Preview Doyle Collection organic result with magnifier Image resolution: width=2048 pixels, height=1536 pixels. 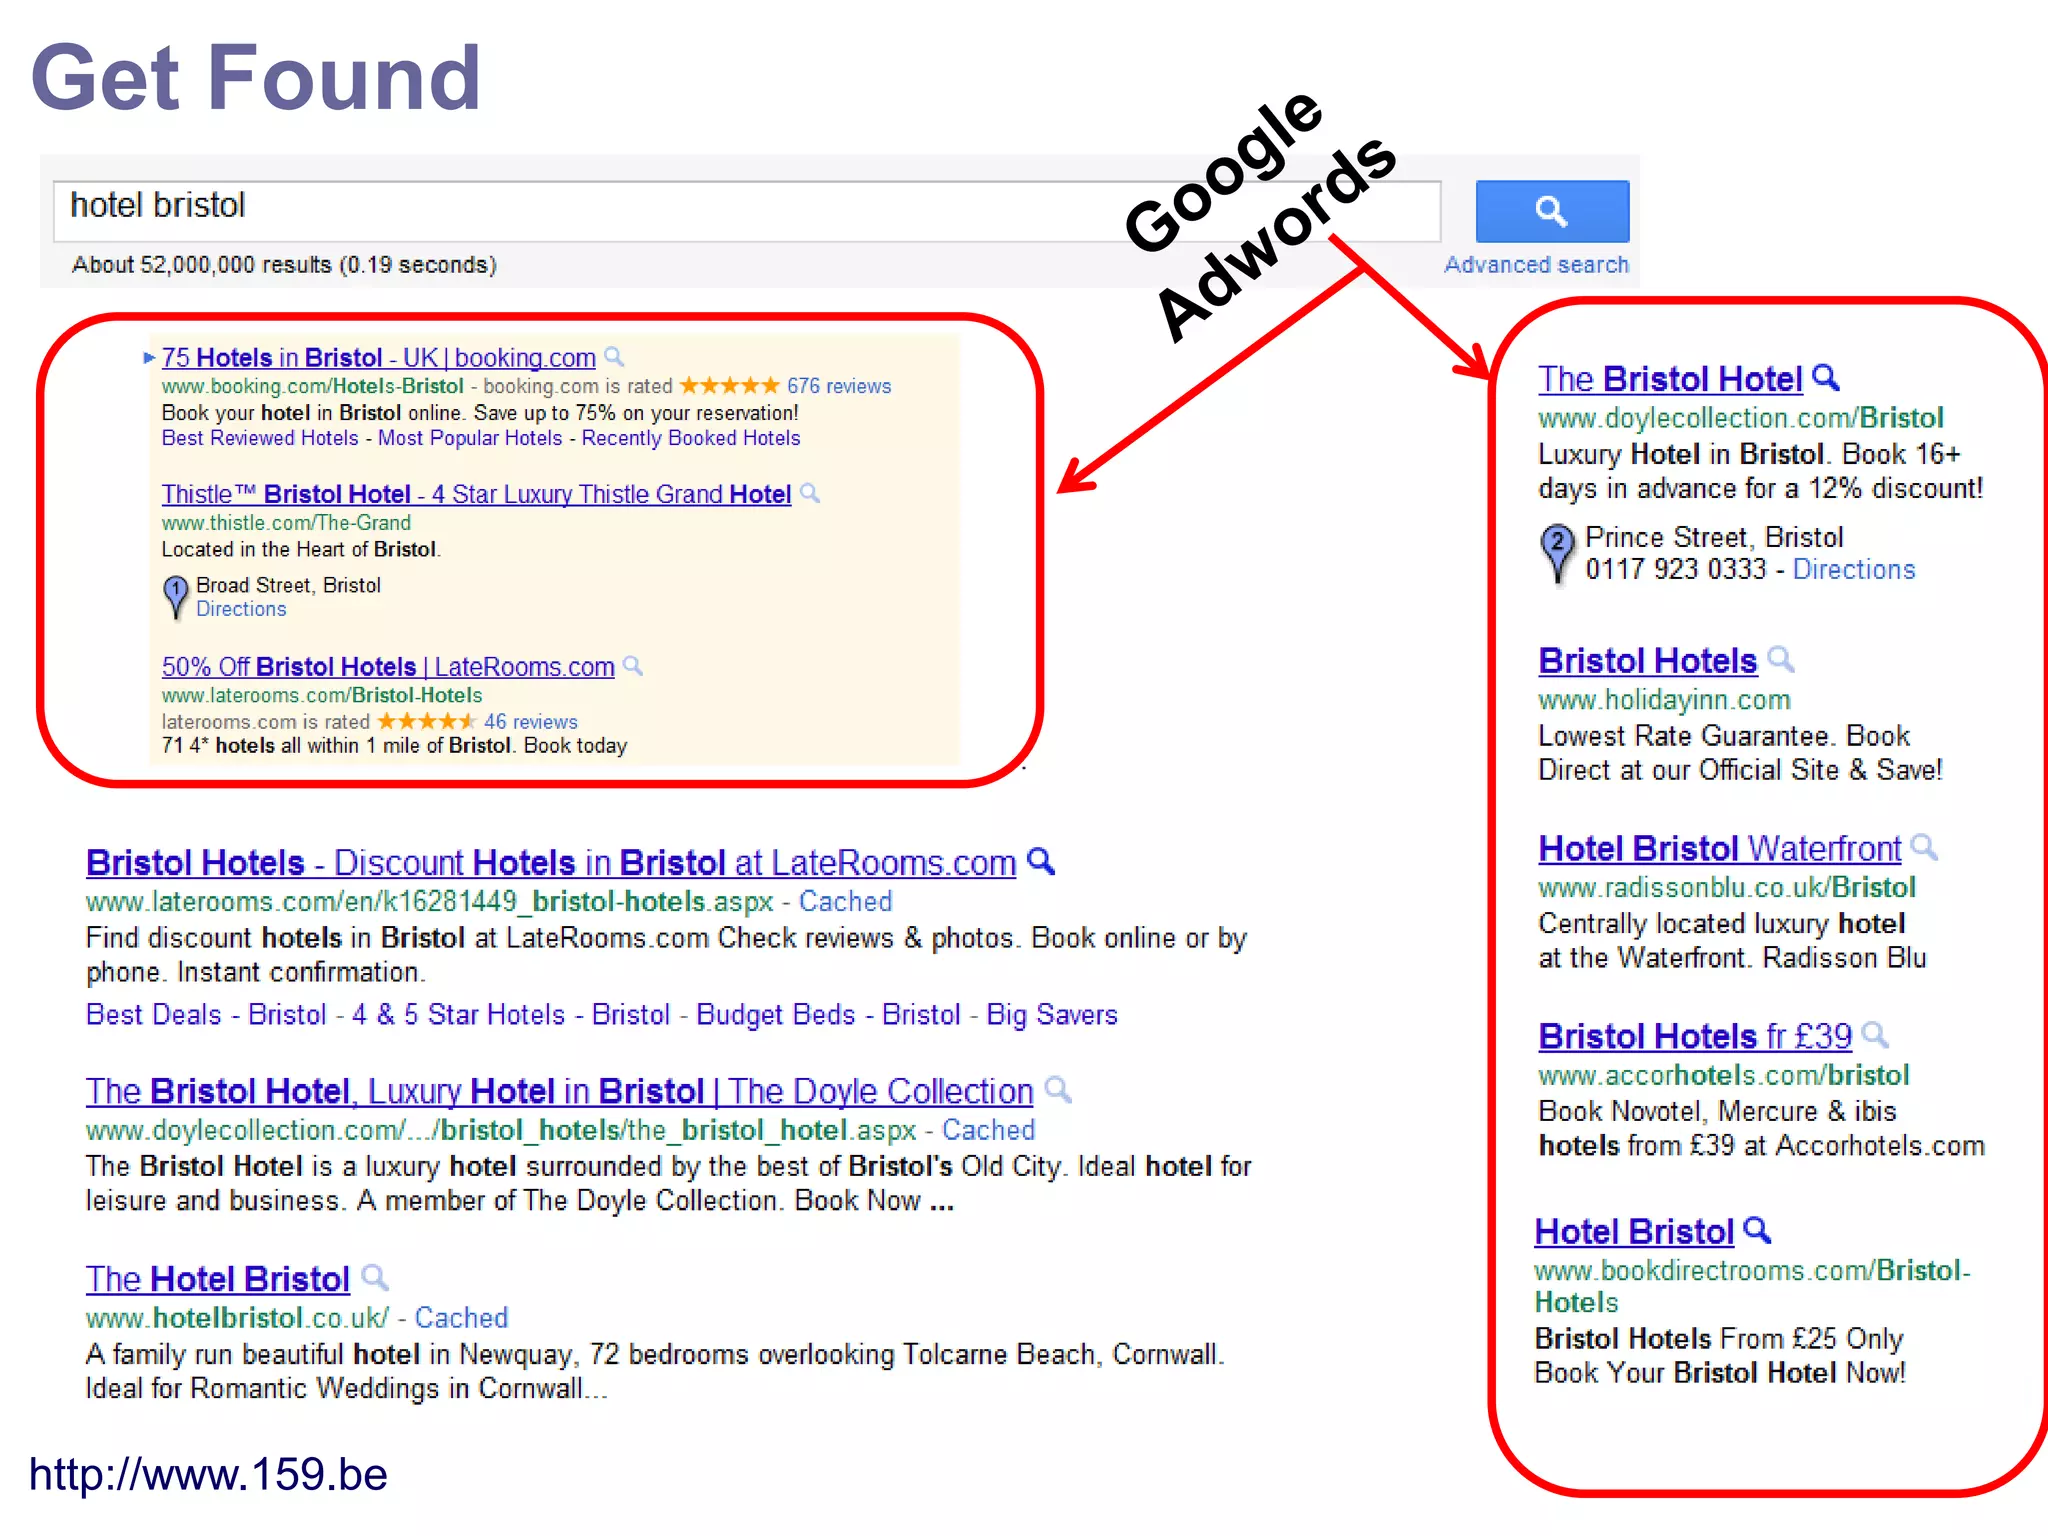click(1058, 1089)
